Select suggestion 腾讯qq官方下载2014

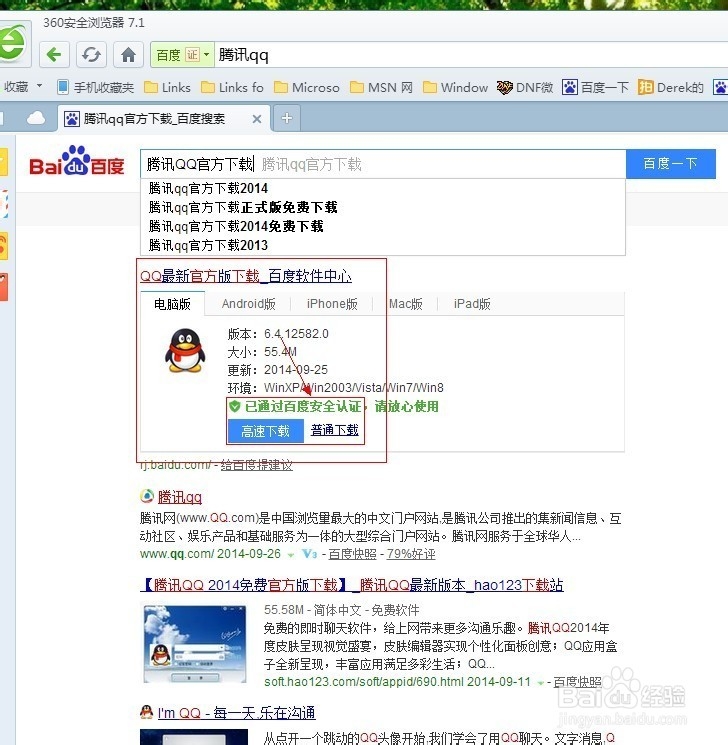click(x=383, y=188)
